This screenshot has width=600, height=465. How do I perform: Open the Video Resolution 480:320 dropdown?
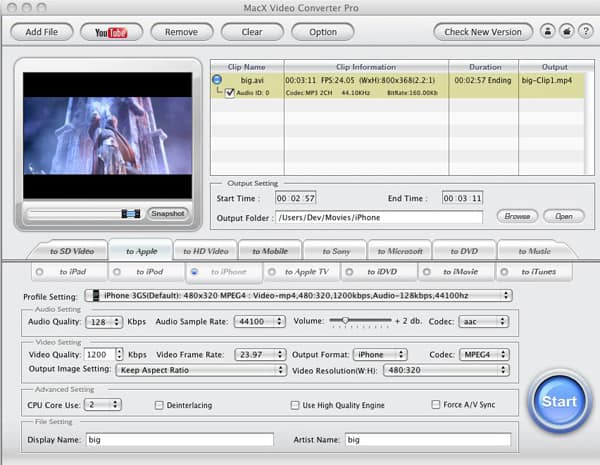click(x=446, y=370)
